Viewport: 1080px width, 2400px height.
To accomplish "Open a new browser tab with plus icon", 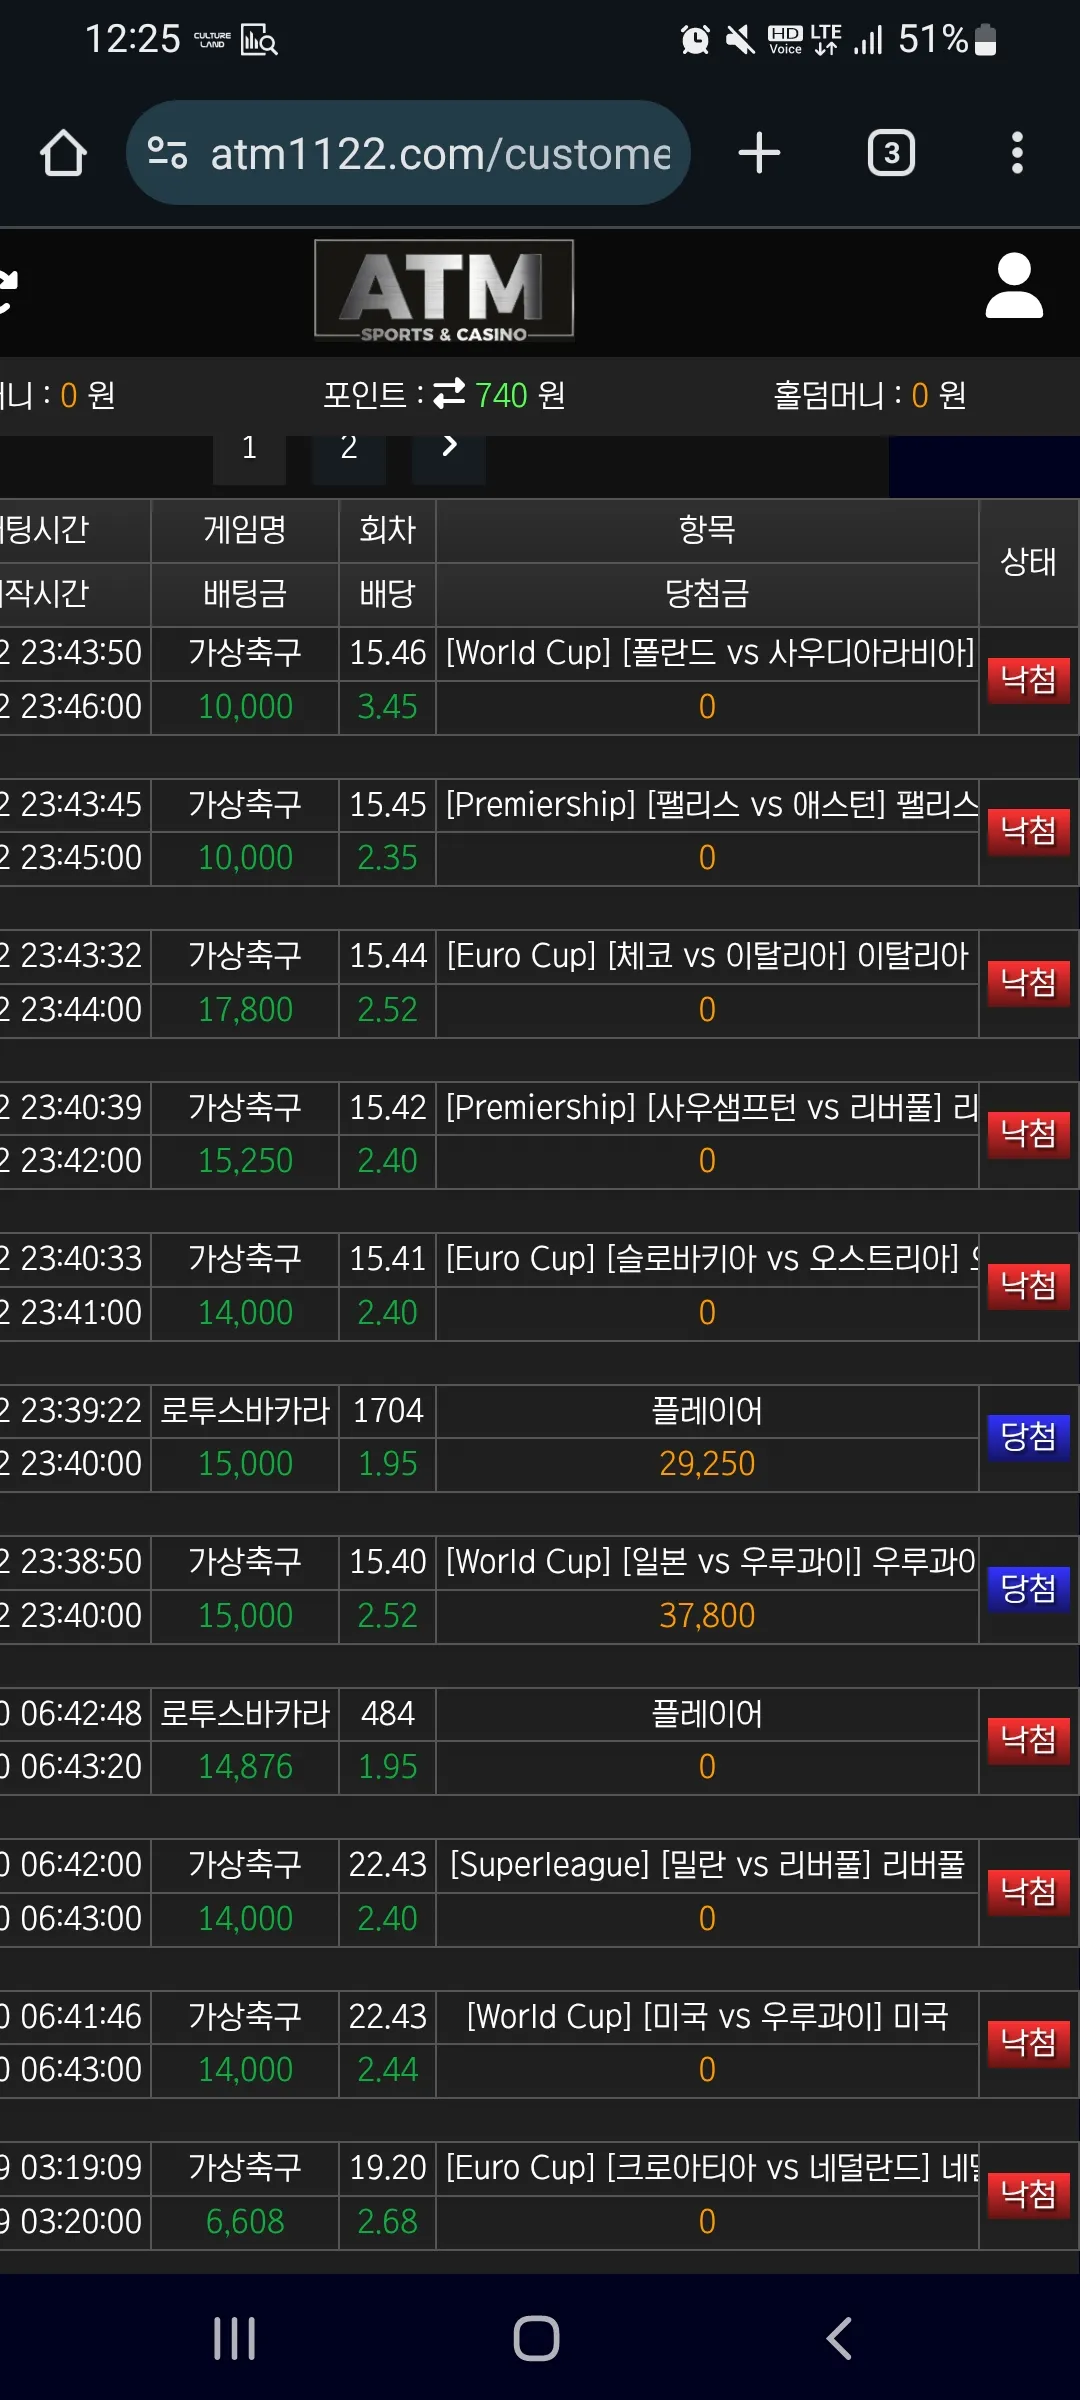I will [x=759, y=153].
